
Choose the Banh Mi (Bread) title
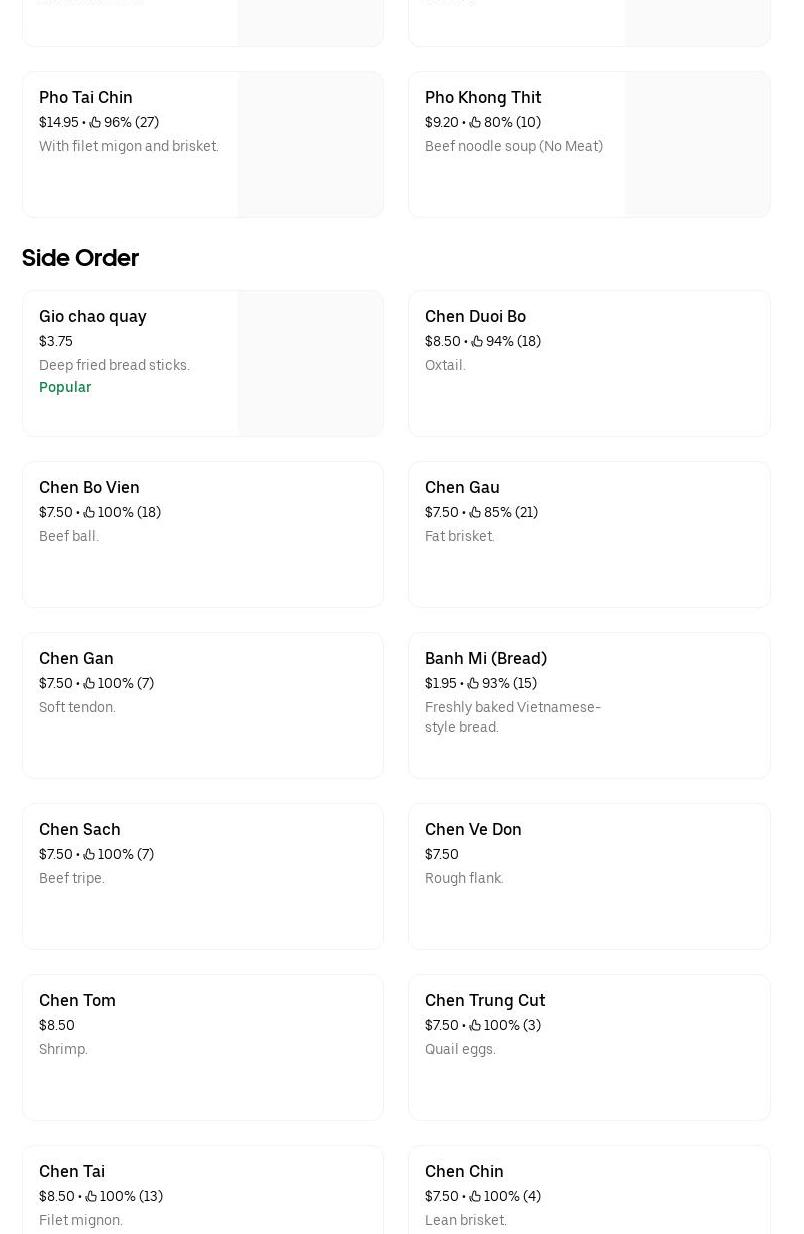point(486,658)
